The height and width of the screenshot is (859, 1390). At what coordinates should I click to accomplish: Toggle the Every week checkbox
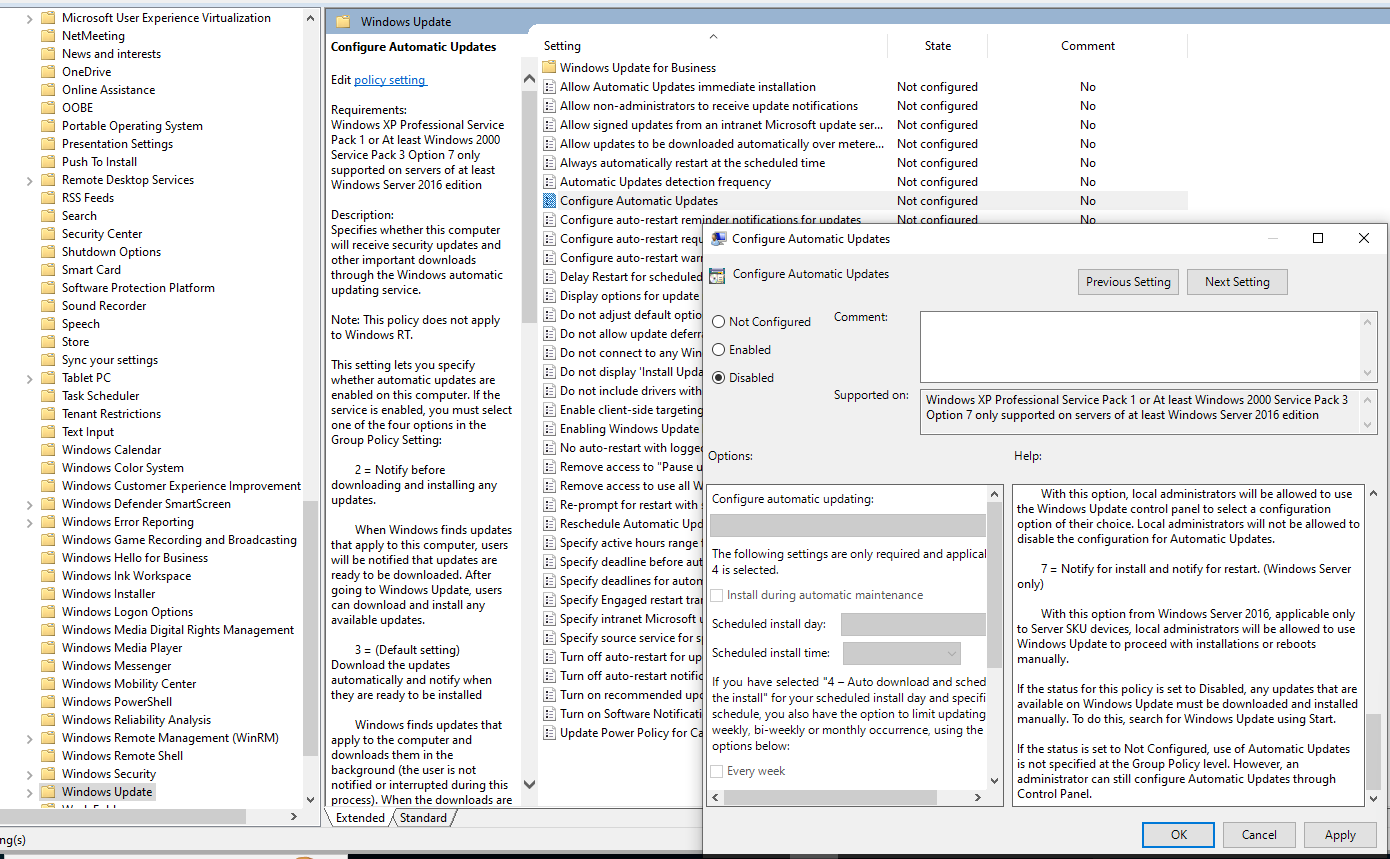point(716,772)
